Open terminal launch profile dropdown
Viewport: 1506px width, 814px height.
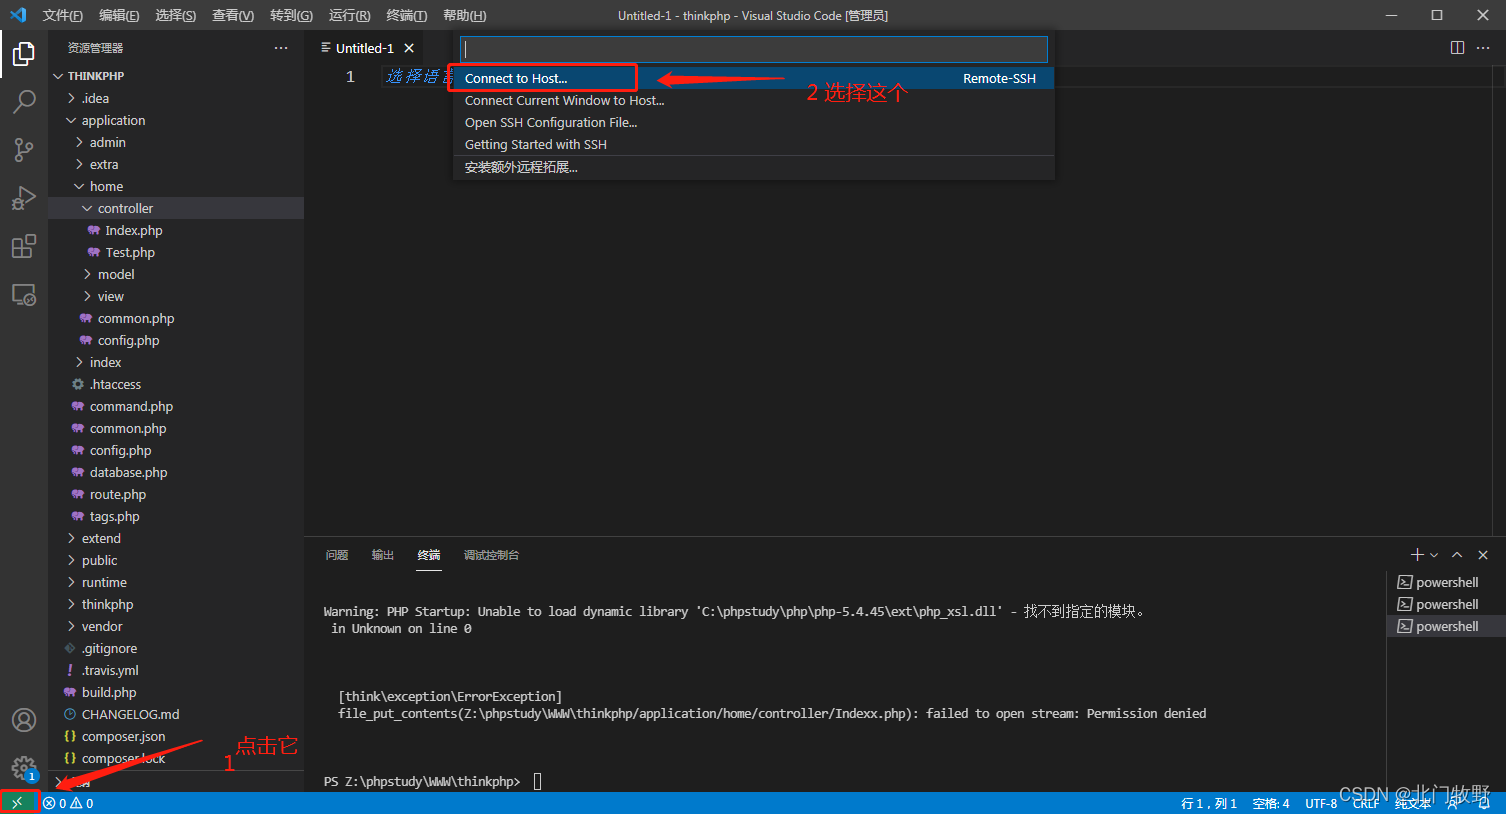[1434, 555]
